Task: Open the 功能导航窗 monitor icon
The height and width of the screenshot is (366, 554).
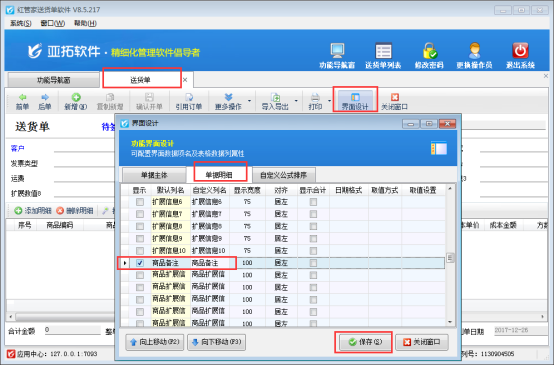Action: [x=337, y=51]
